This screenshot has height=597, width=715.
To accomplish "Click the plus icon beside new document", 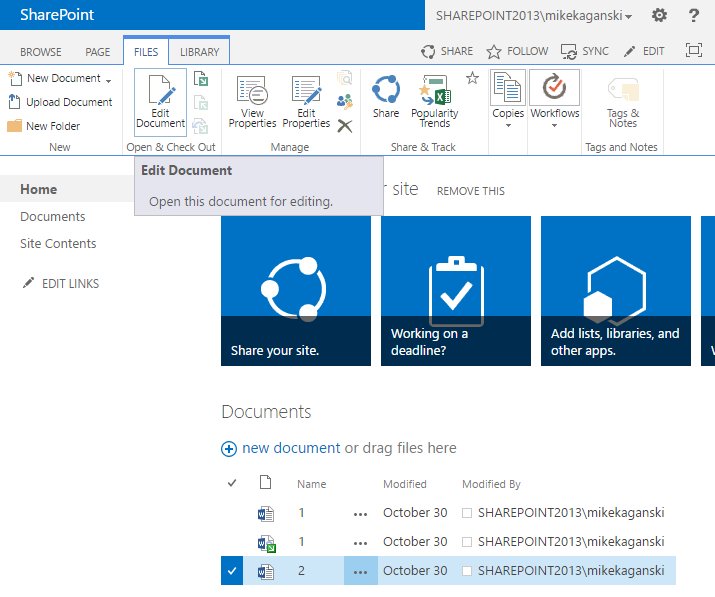I will (229, 449).
